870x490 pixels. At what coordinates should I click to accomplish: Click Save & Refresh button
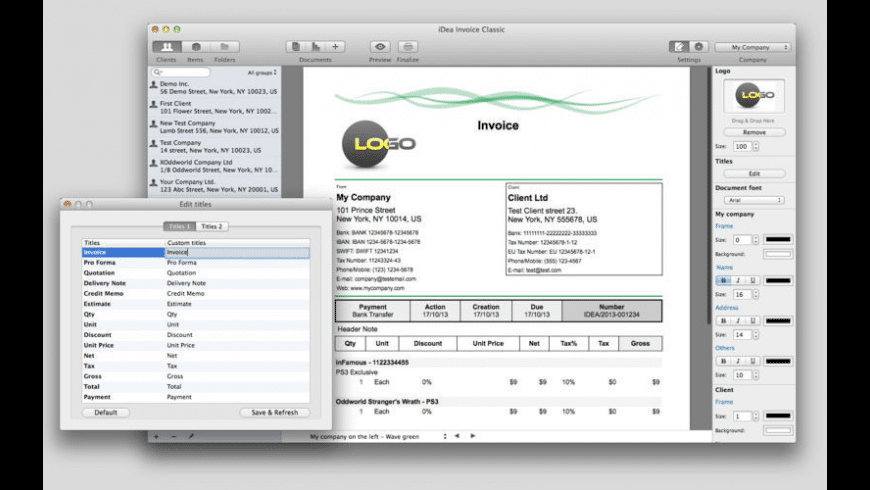point(275,412)
